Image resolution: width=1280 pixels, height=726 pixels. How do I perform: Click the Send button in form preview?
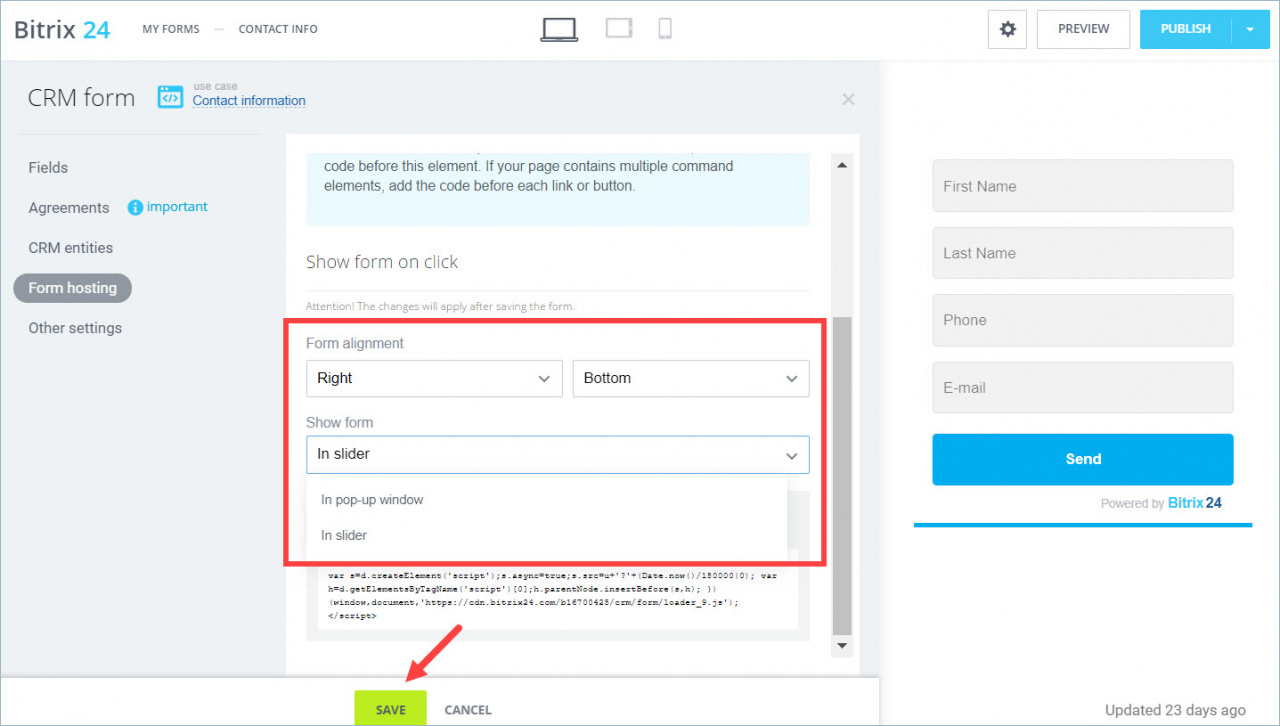click(1083, 460)
